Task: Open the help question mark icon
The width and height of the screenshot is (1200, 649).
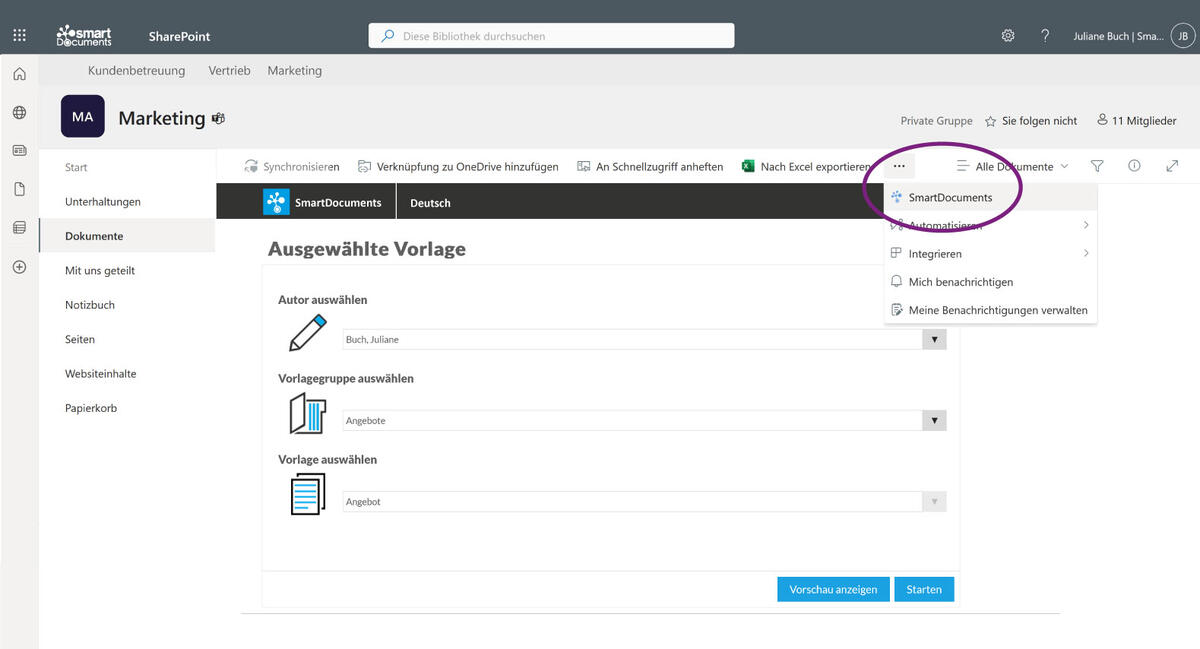Action: [x=1045, y=36]
